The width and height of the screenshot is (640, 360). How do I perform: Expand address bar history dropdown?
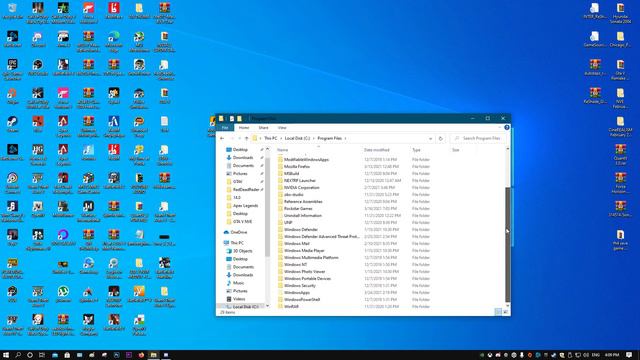430,139
